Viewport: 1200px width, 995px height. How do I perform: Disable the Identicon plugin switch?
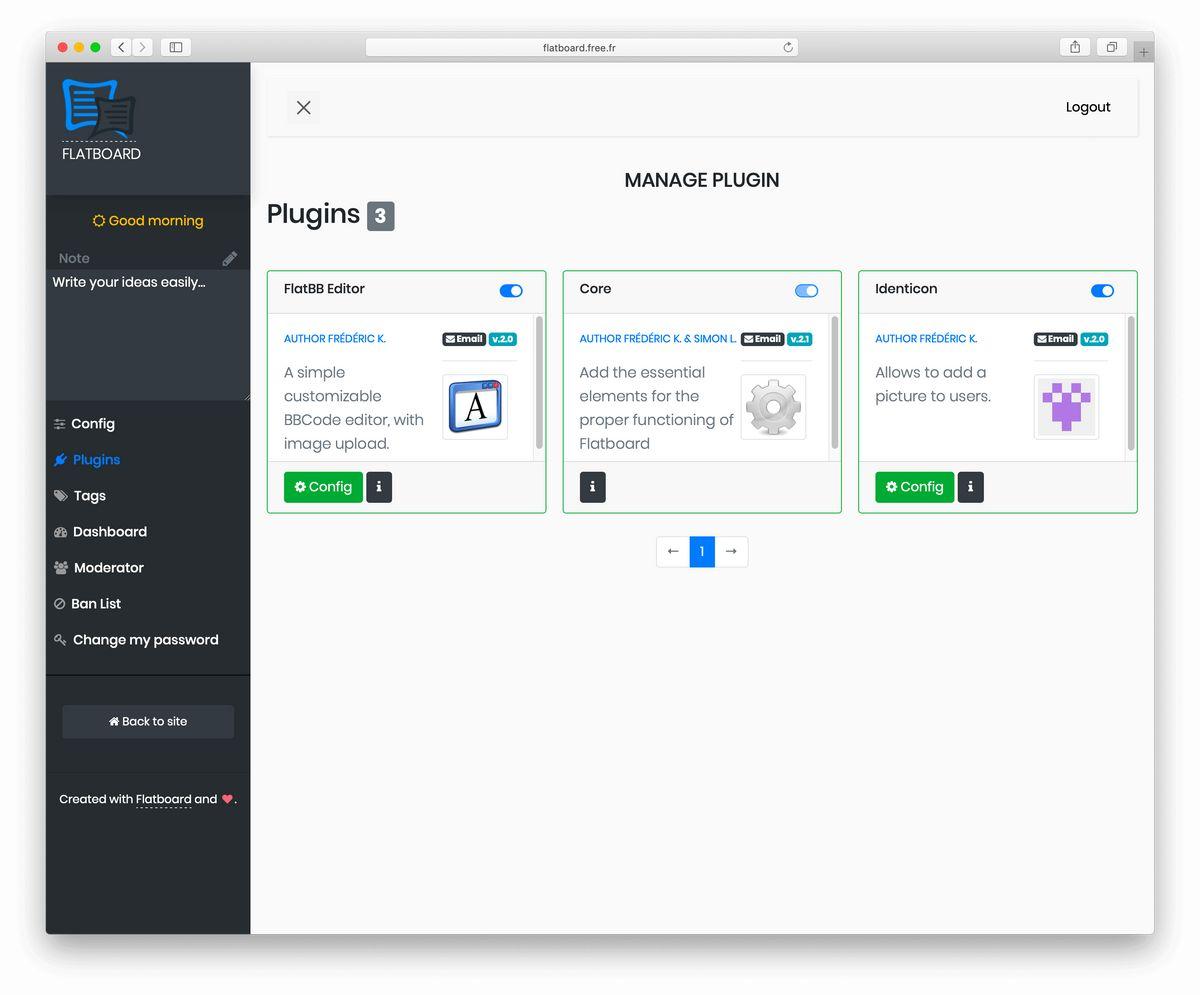point(1102,291)
